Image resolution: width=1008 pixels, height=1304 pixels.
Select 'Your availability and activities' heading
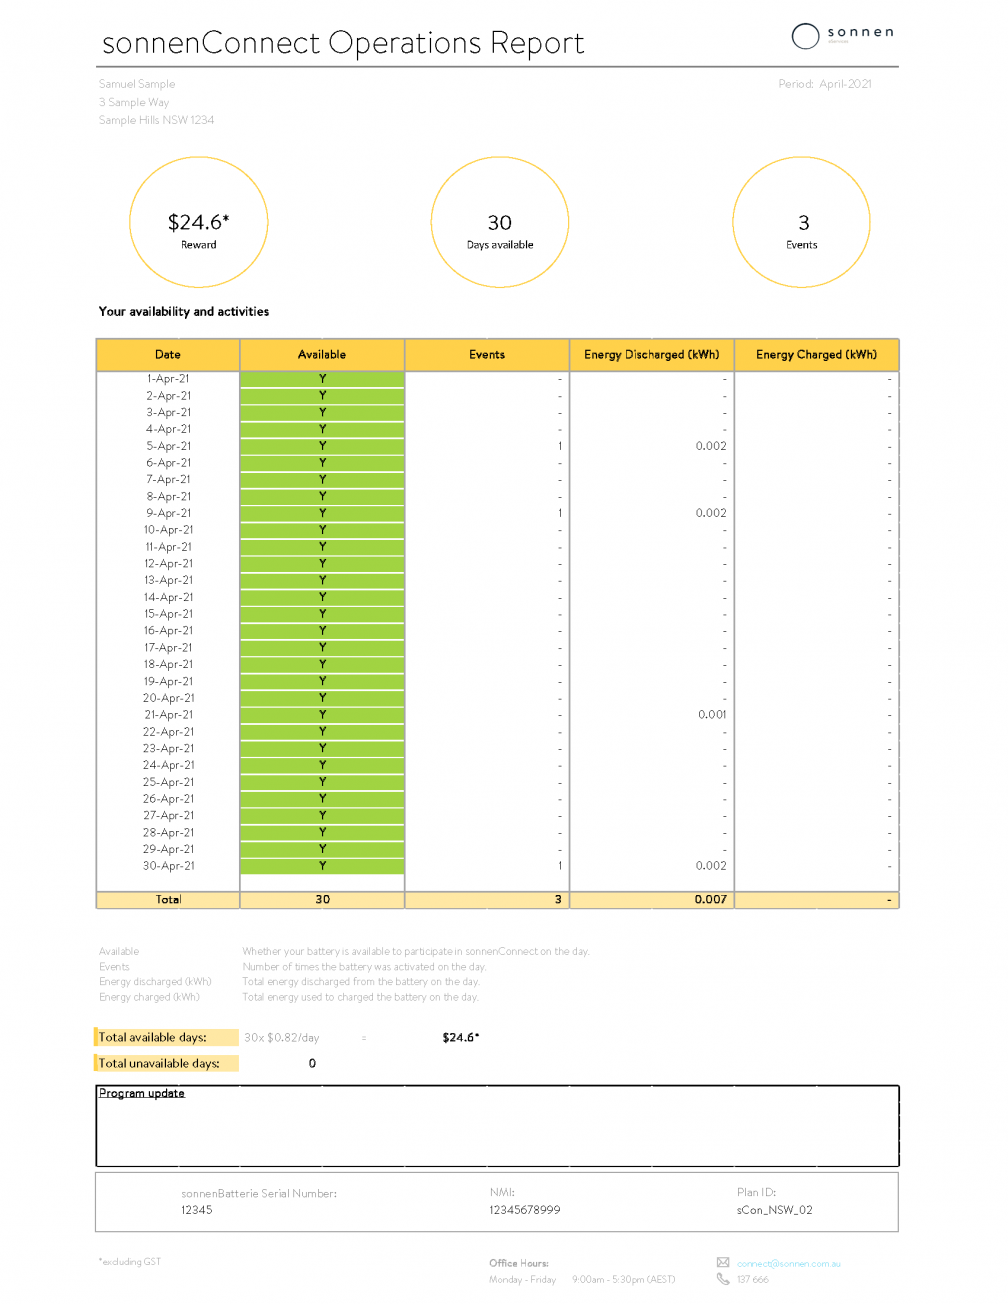[x=184, y=312]
